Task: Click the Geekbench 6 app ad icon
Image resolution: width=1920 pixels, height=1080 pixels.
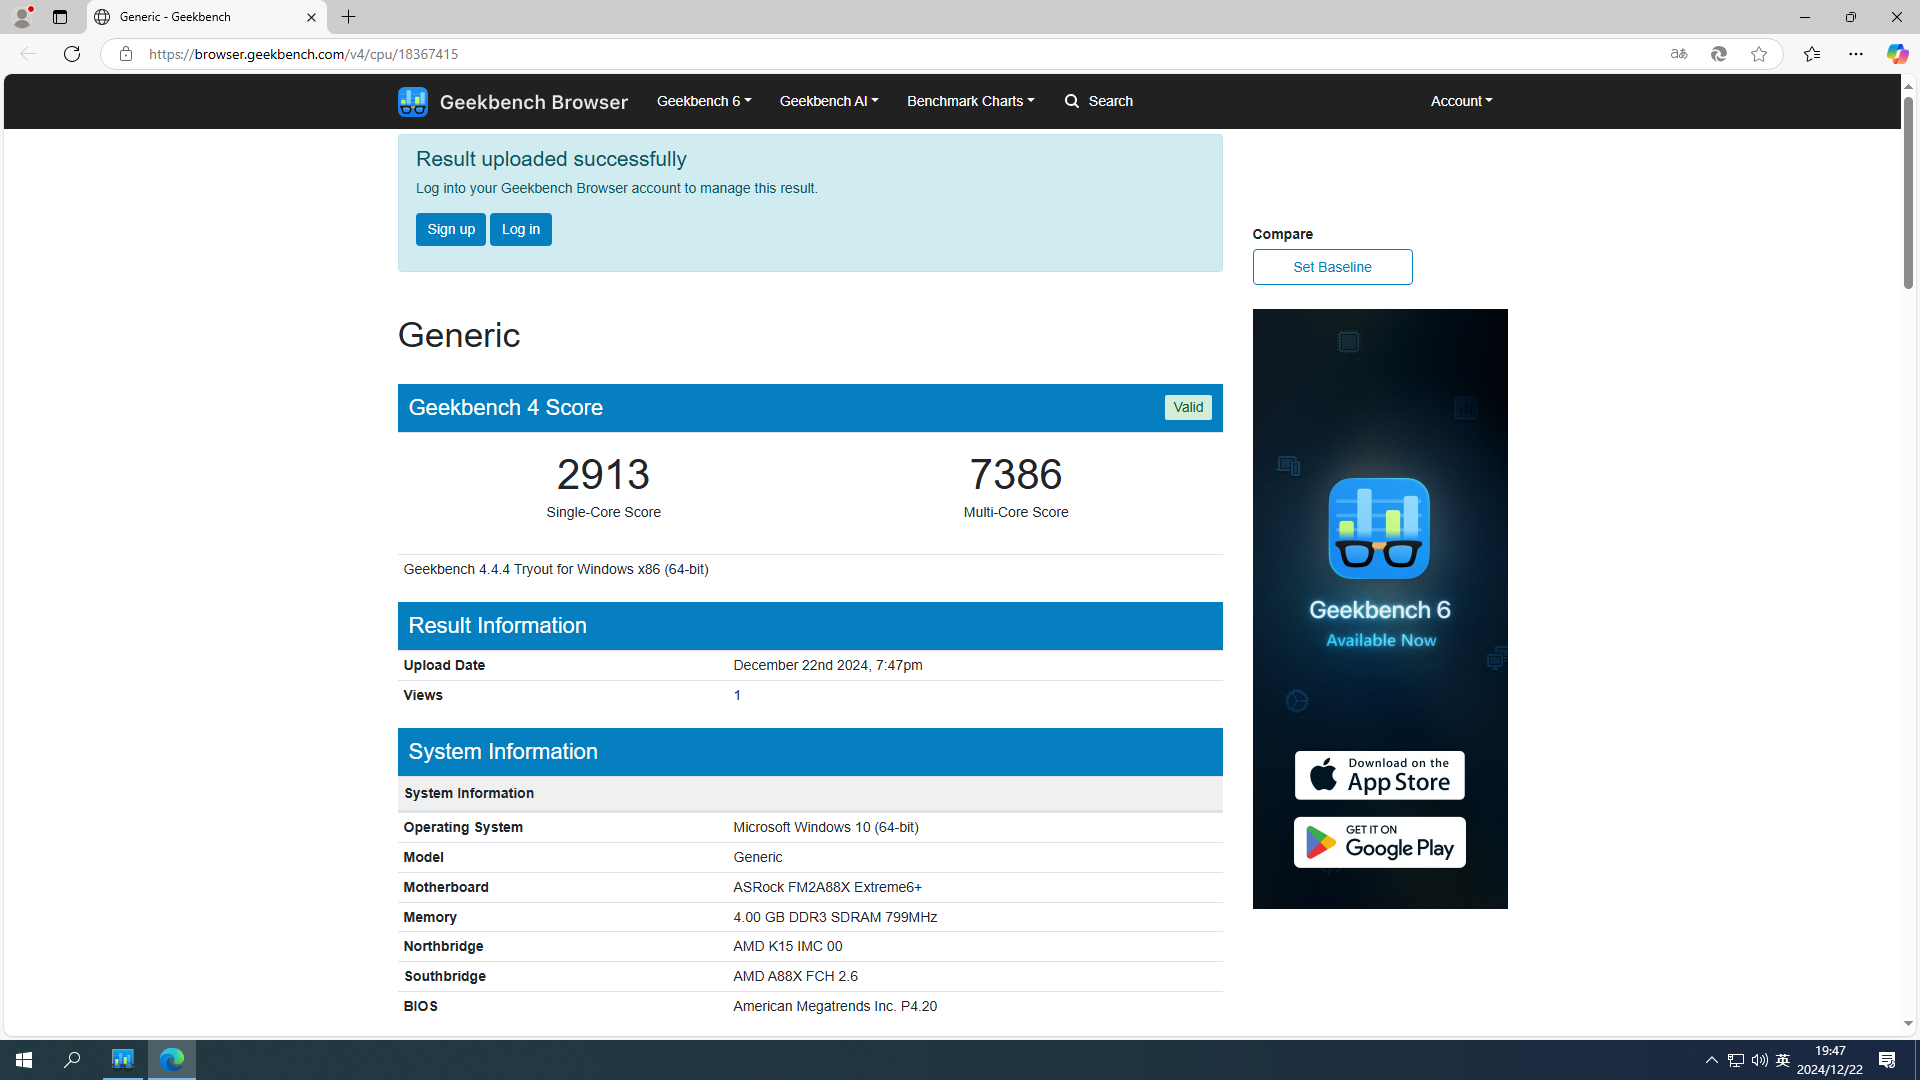Action: (x=1379, y=528)
